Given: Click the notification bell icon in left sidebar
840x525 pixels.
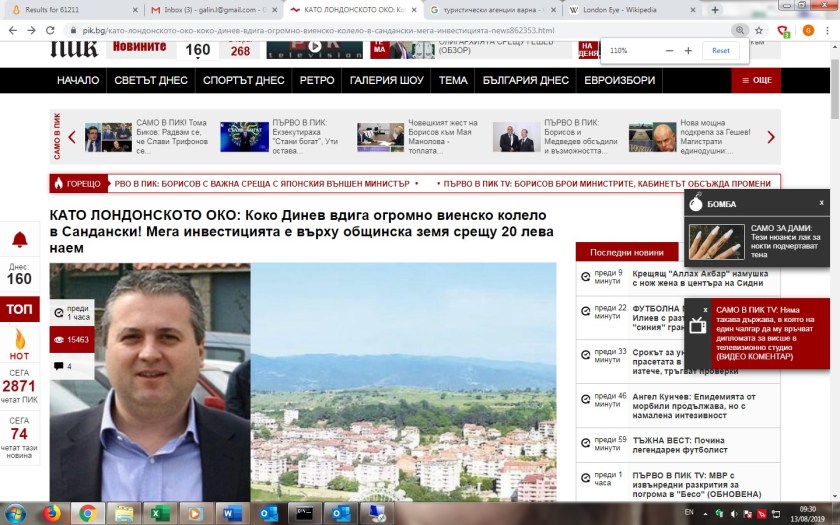Looking at the screenshot, I should [19, 239].
